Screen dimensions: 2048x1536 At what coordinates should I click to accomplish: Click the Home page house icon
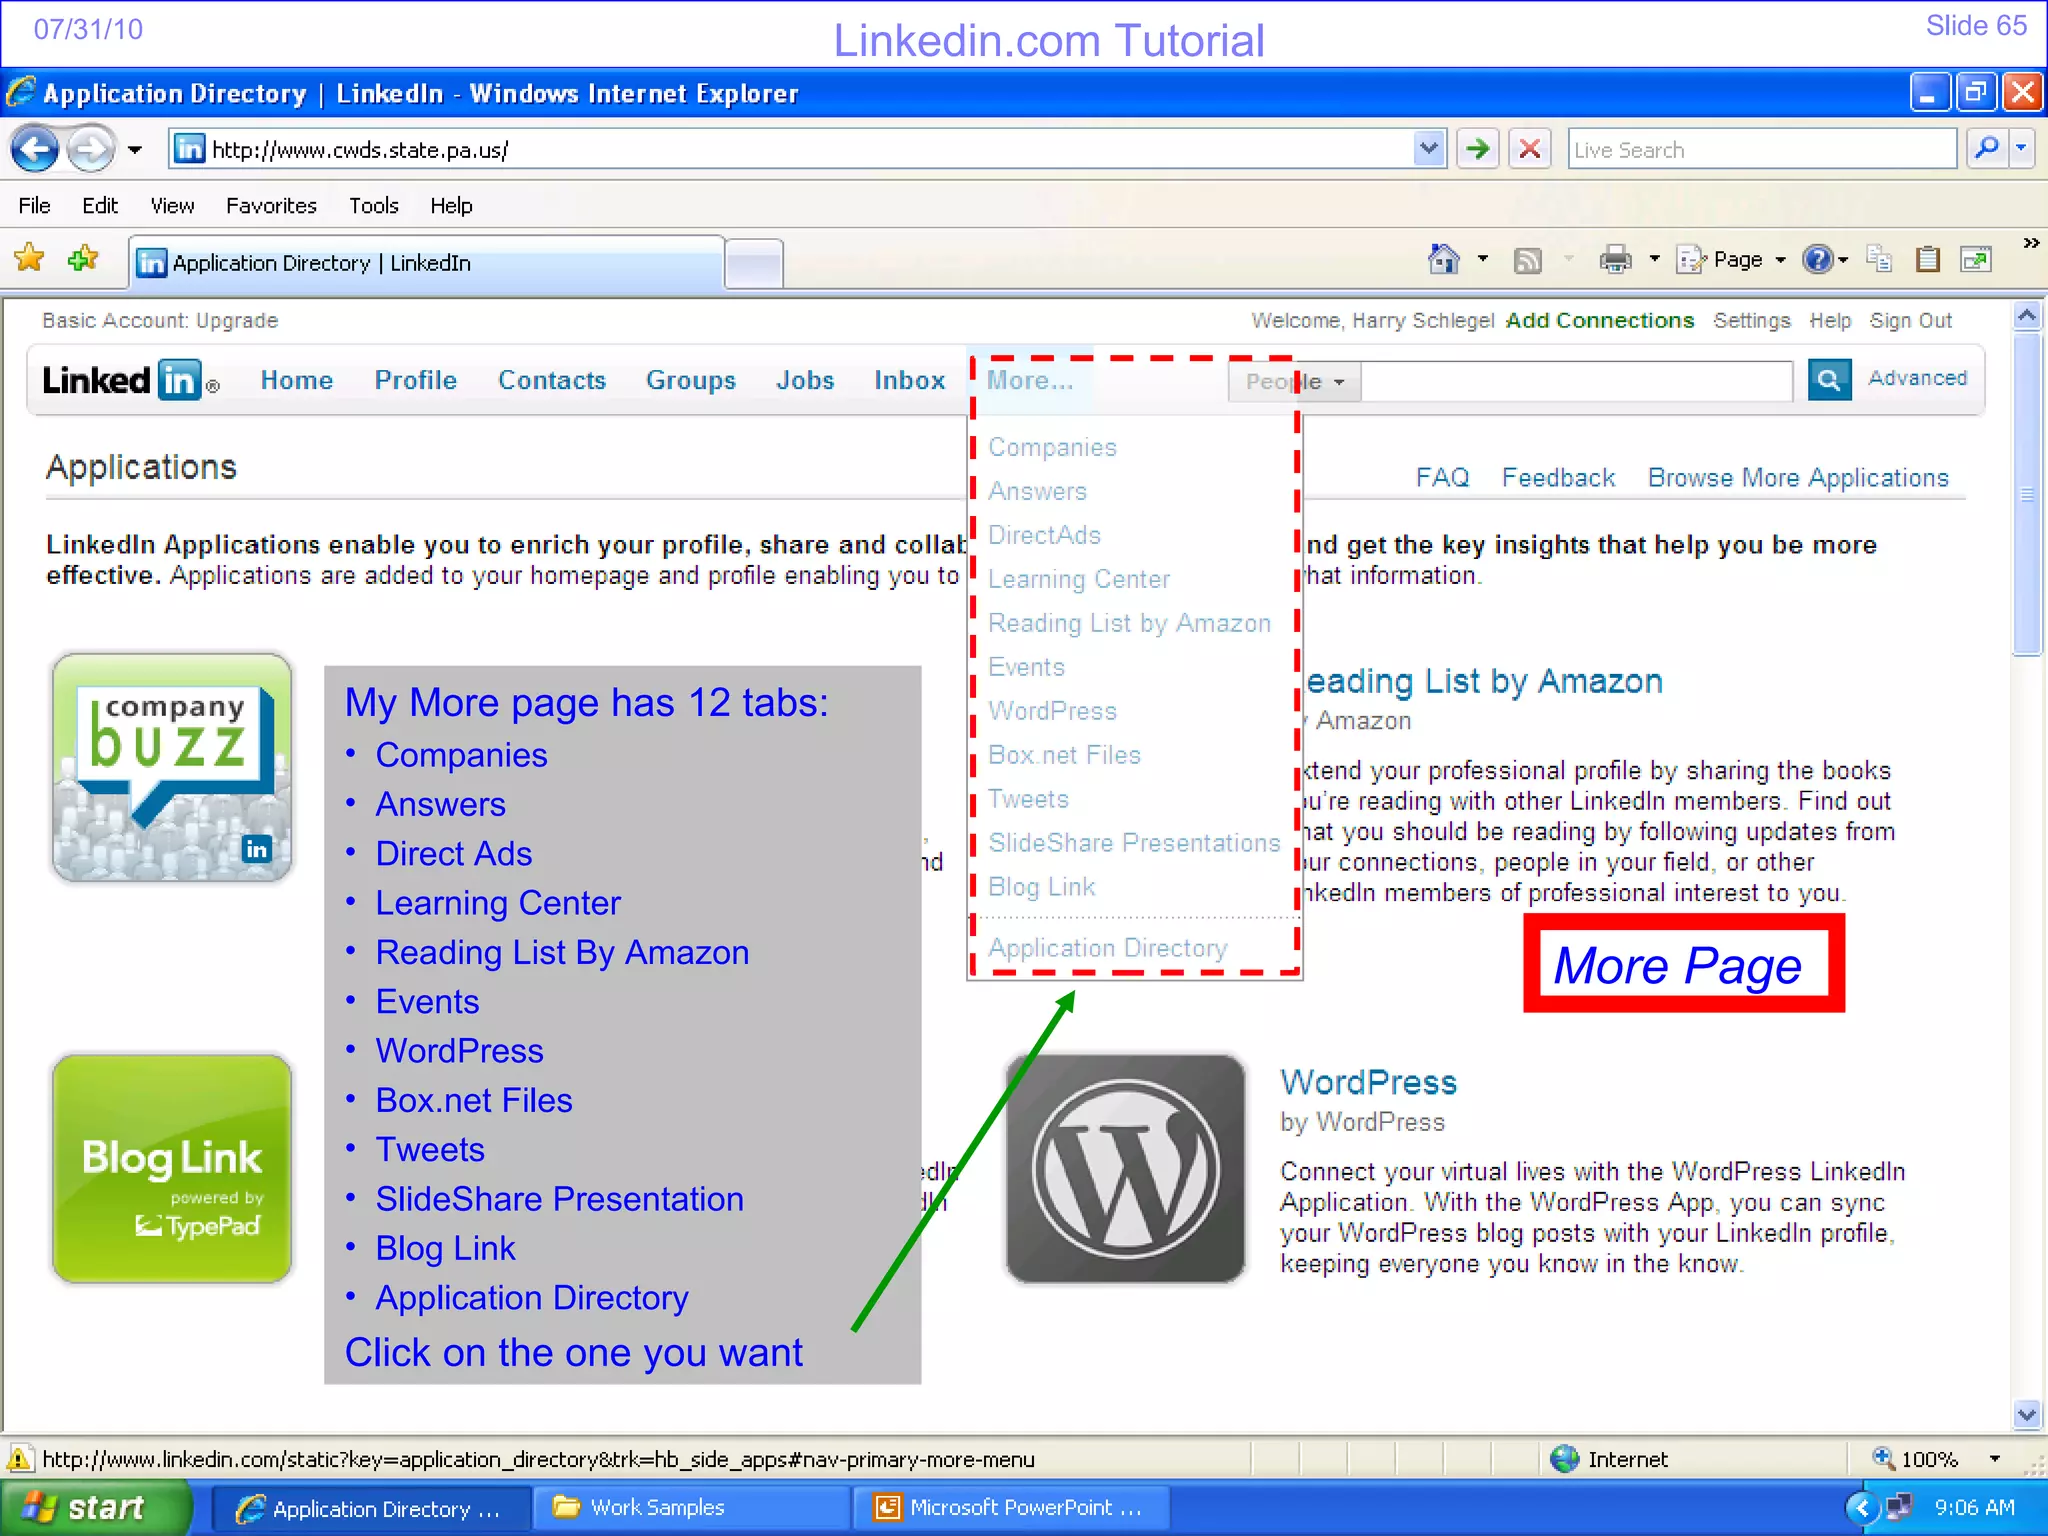pos(1443,259)
